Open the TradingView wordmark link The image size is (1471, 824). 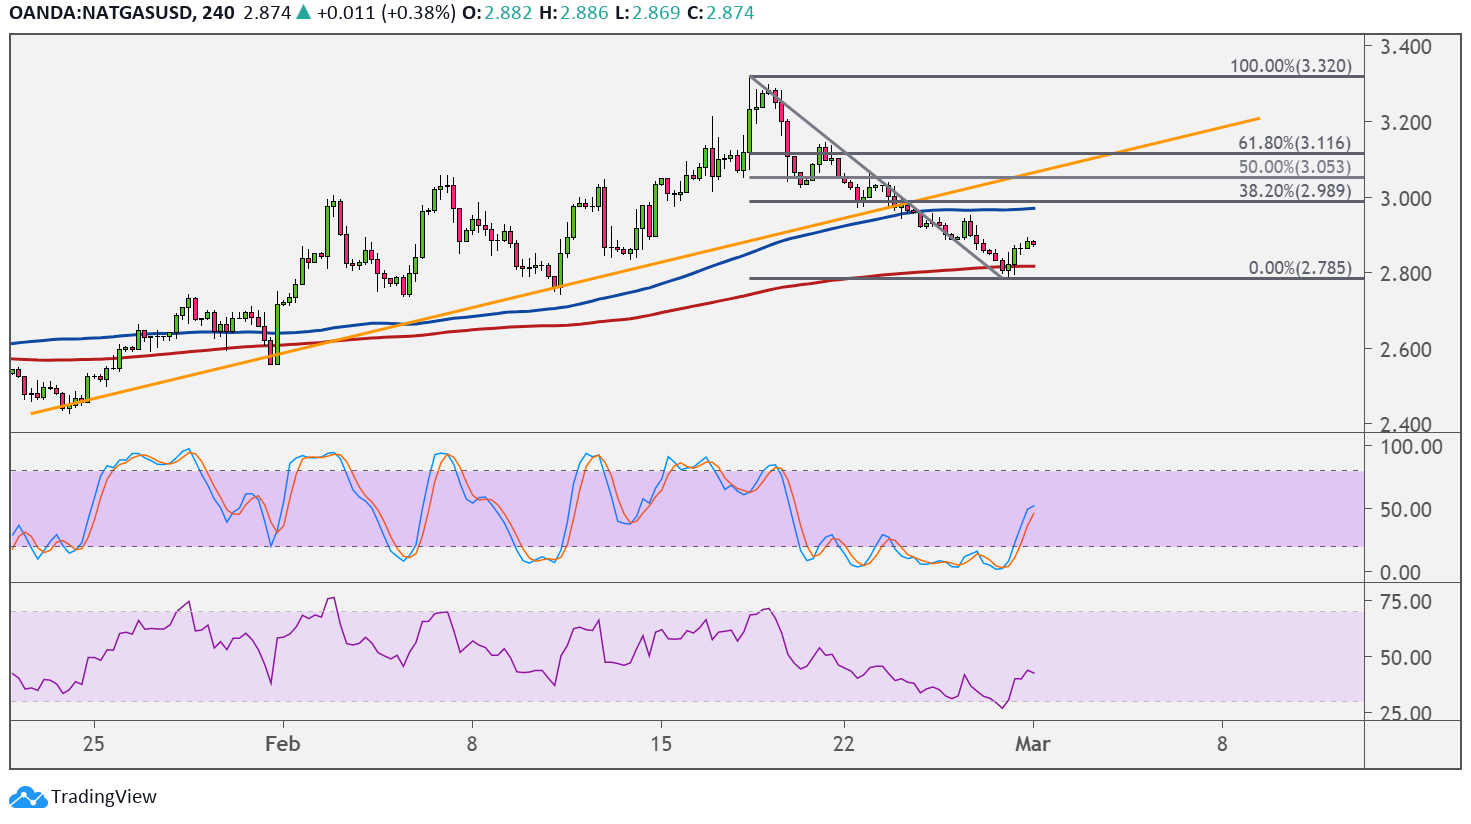coord(104,797)
